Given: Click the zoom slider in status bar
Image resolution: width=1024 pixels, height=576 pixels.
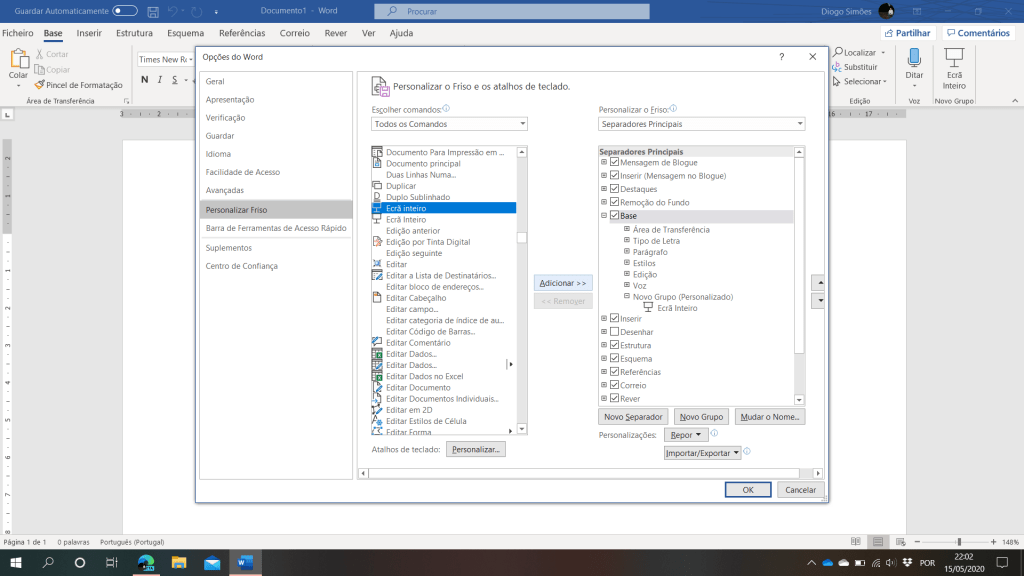Looking at the screenshot, I should pos(957,542).
